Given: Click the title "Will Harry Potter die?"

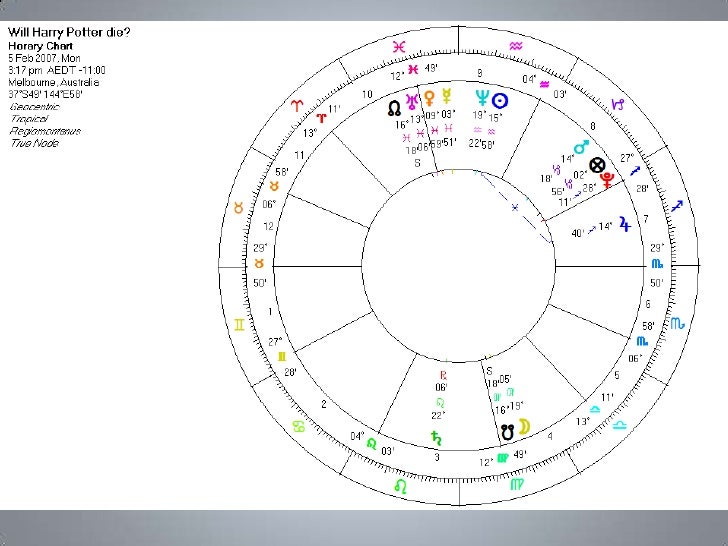Looking at the screenshot, I should click(69, 32).
